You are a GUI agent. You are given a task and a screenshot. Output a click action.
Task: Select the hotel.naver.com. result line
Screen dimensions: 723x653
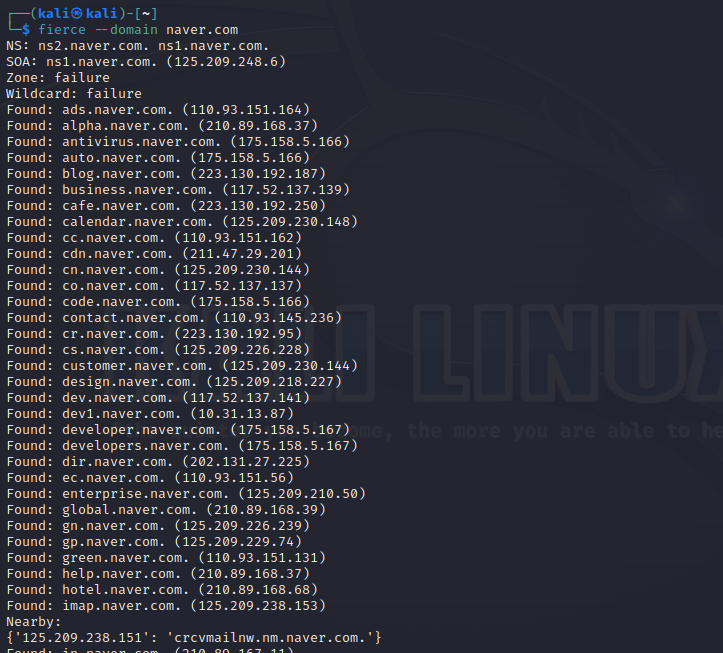click(162, 589)
